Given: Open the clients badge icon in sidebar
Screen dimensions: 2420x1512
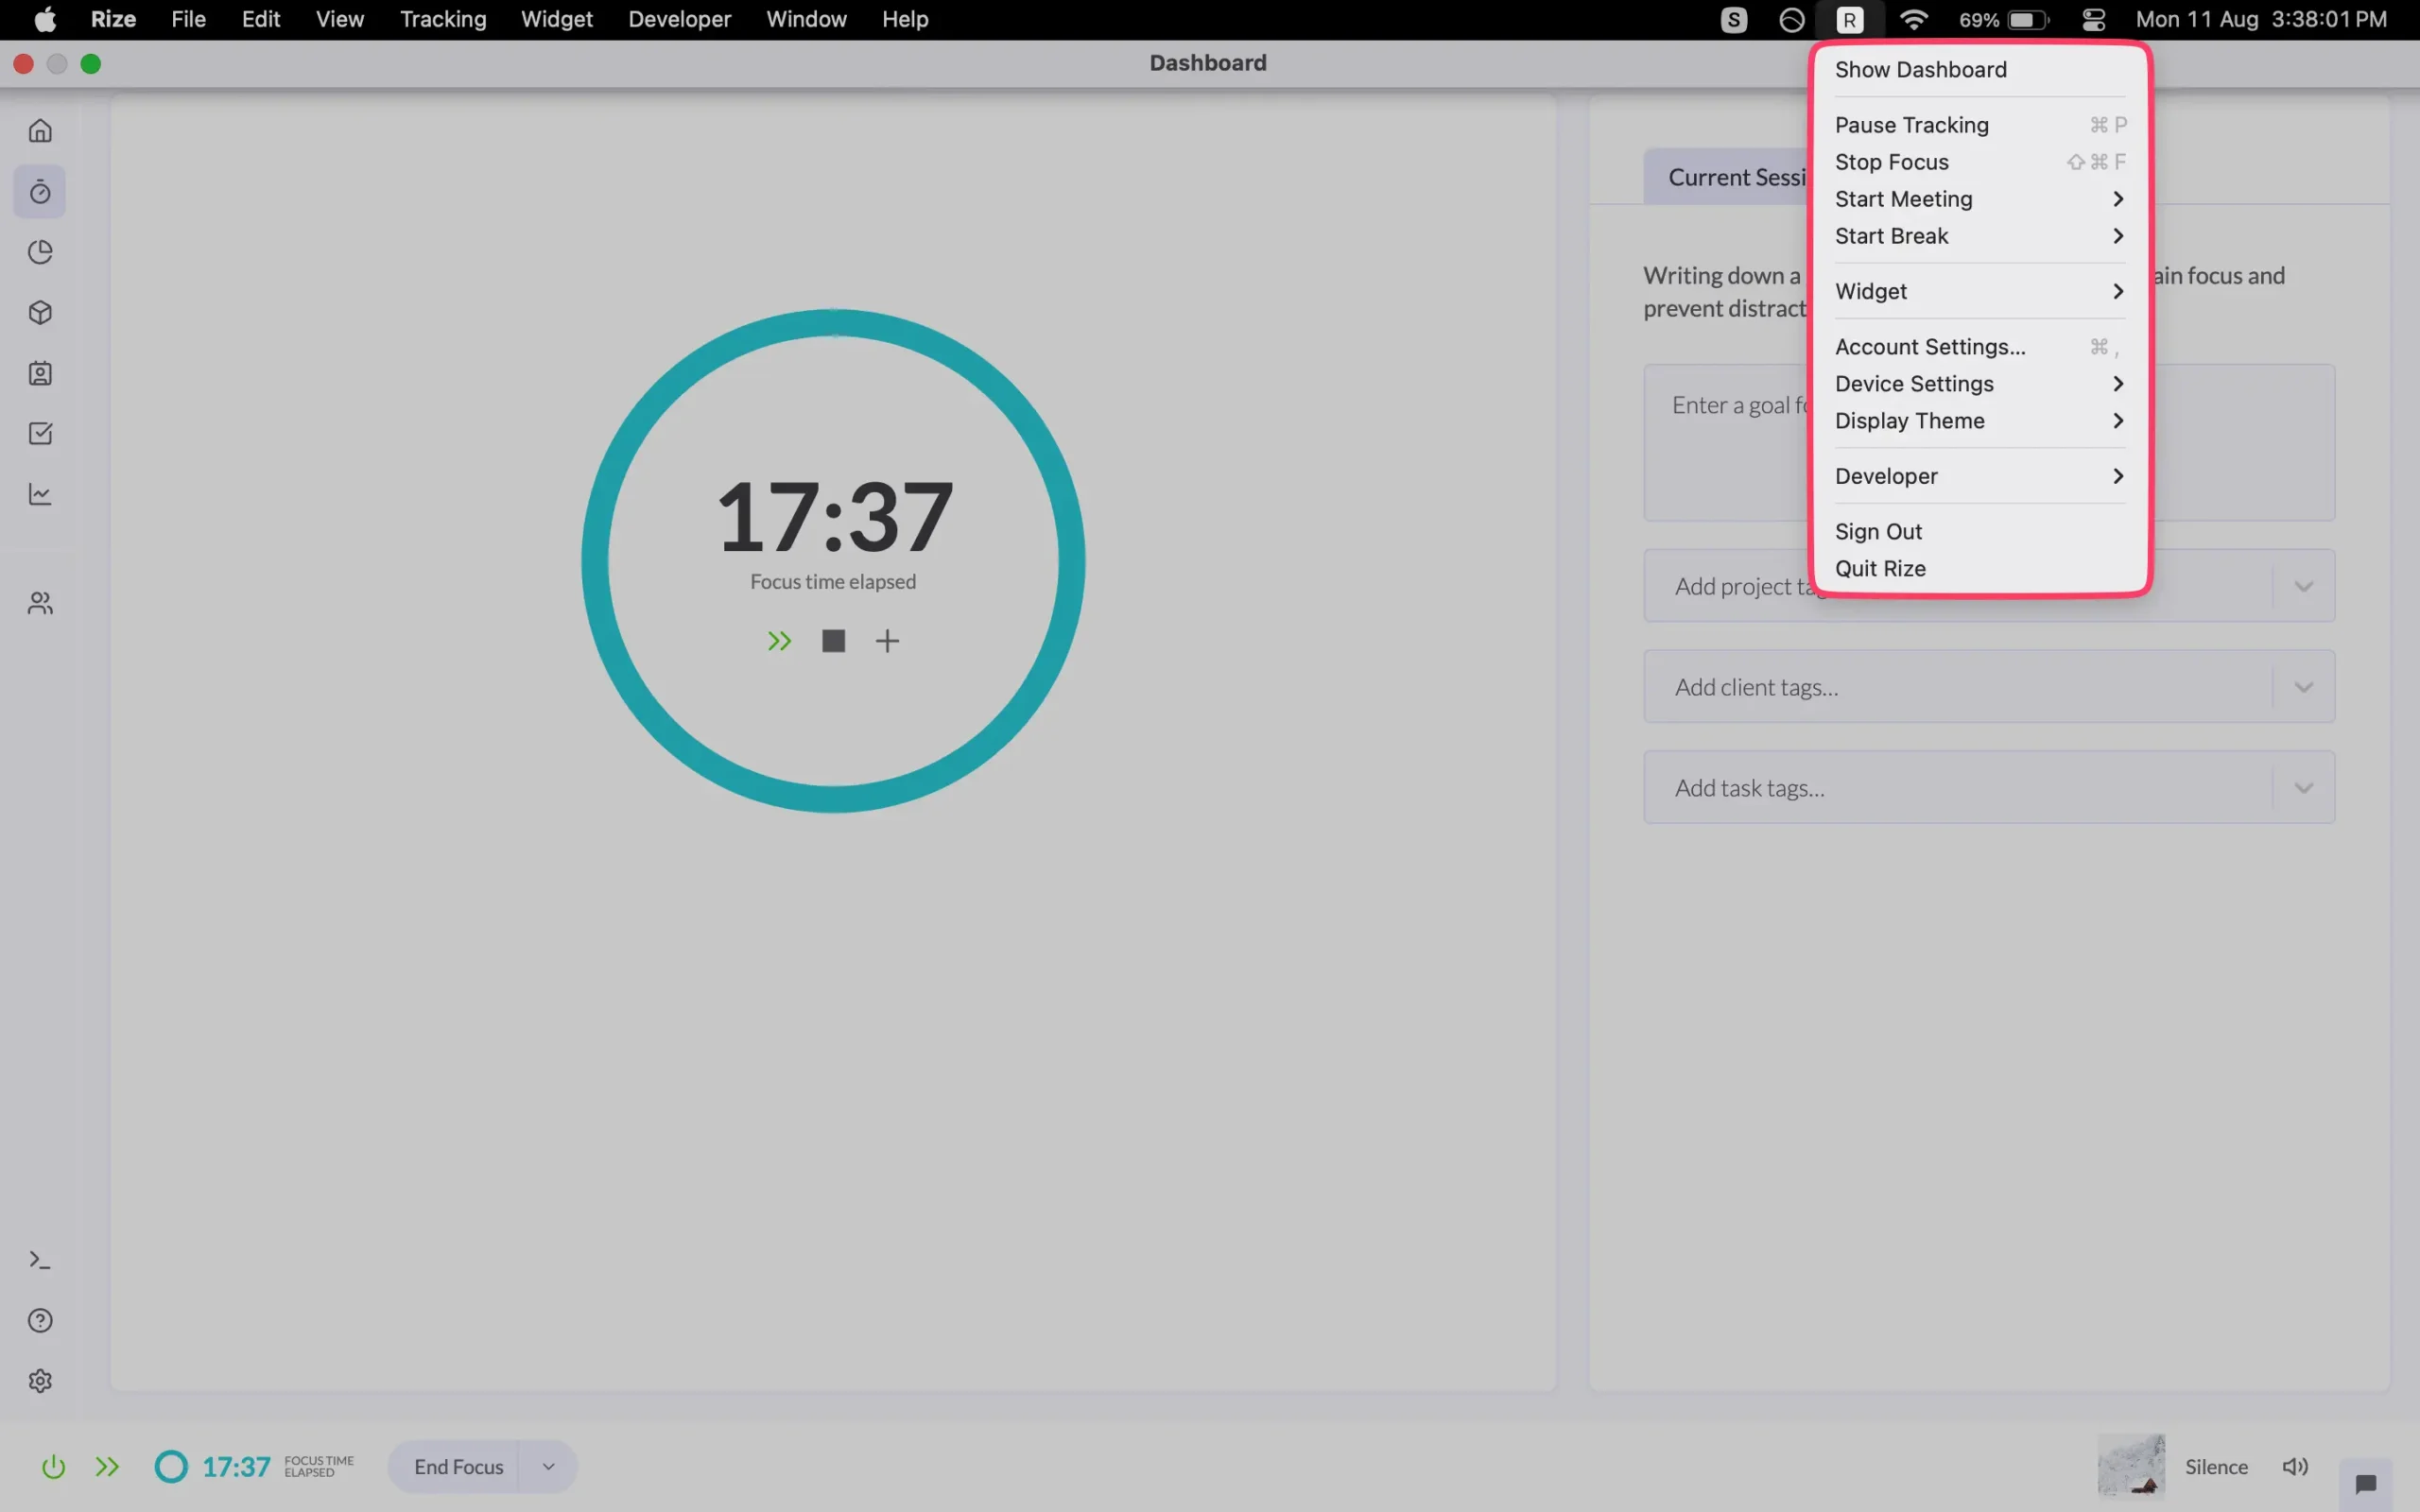Looking at the screenshot, I should pos(40,373).
